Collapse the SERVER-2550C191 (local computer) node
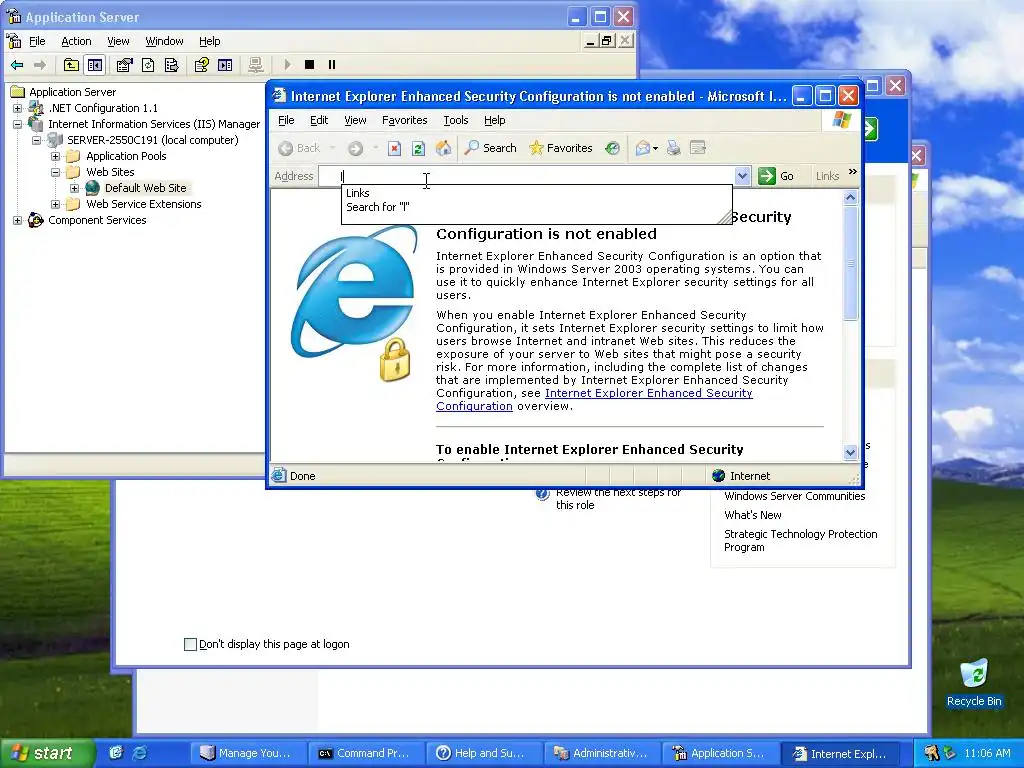 click(37, 140)
